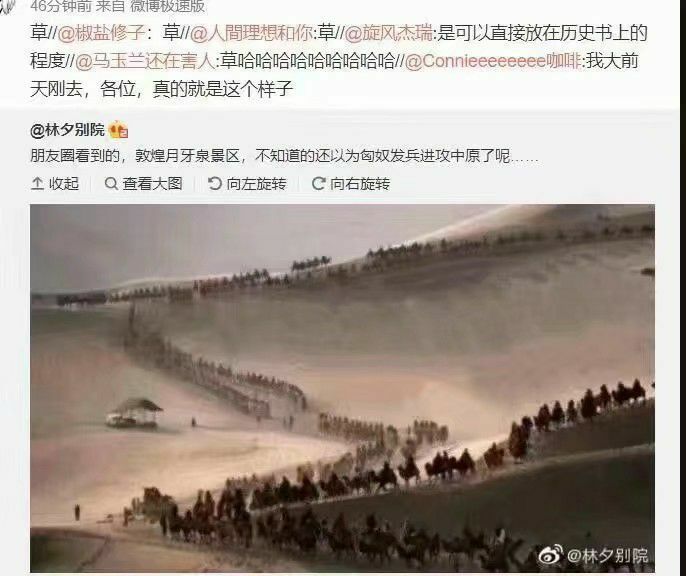View the full-size image via 查看大图

point(144,184)
